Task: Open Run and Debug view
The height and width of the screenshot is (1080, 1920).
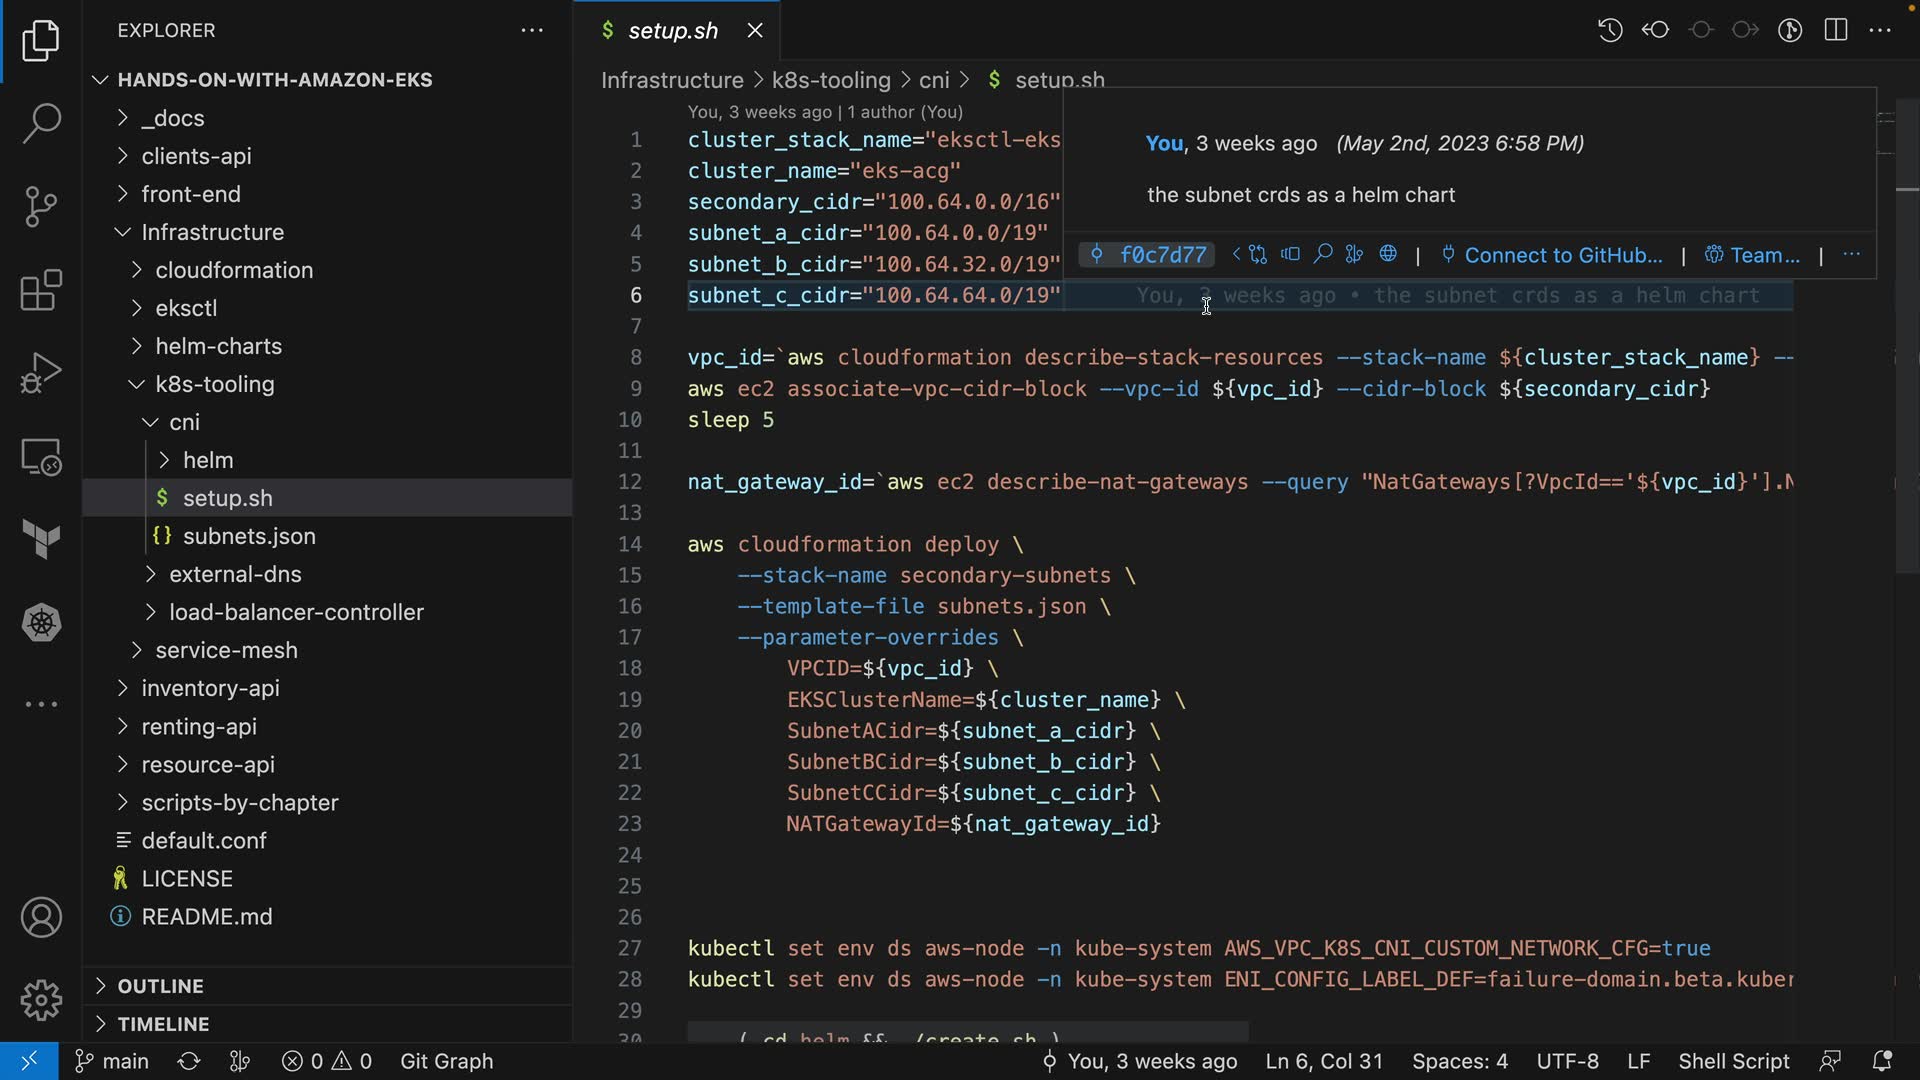Action: click(x=41, y=374)
